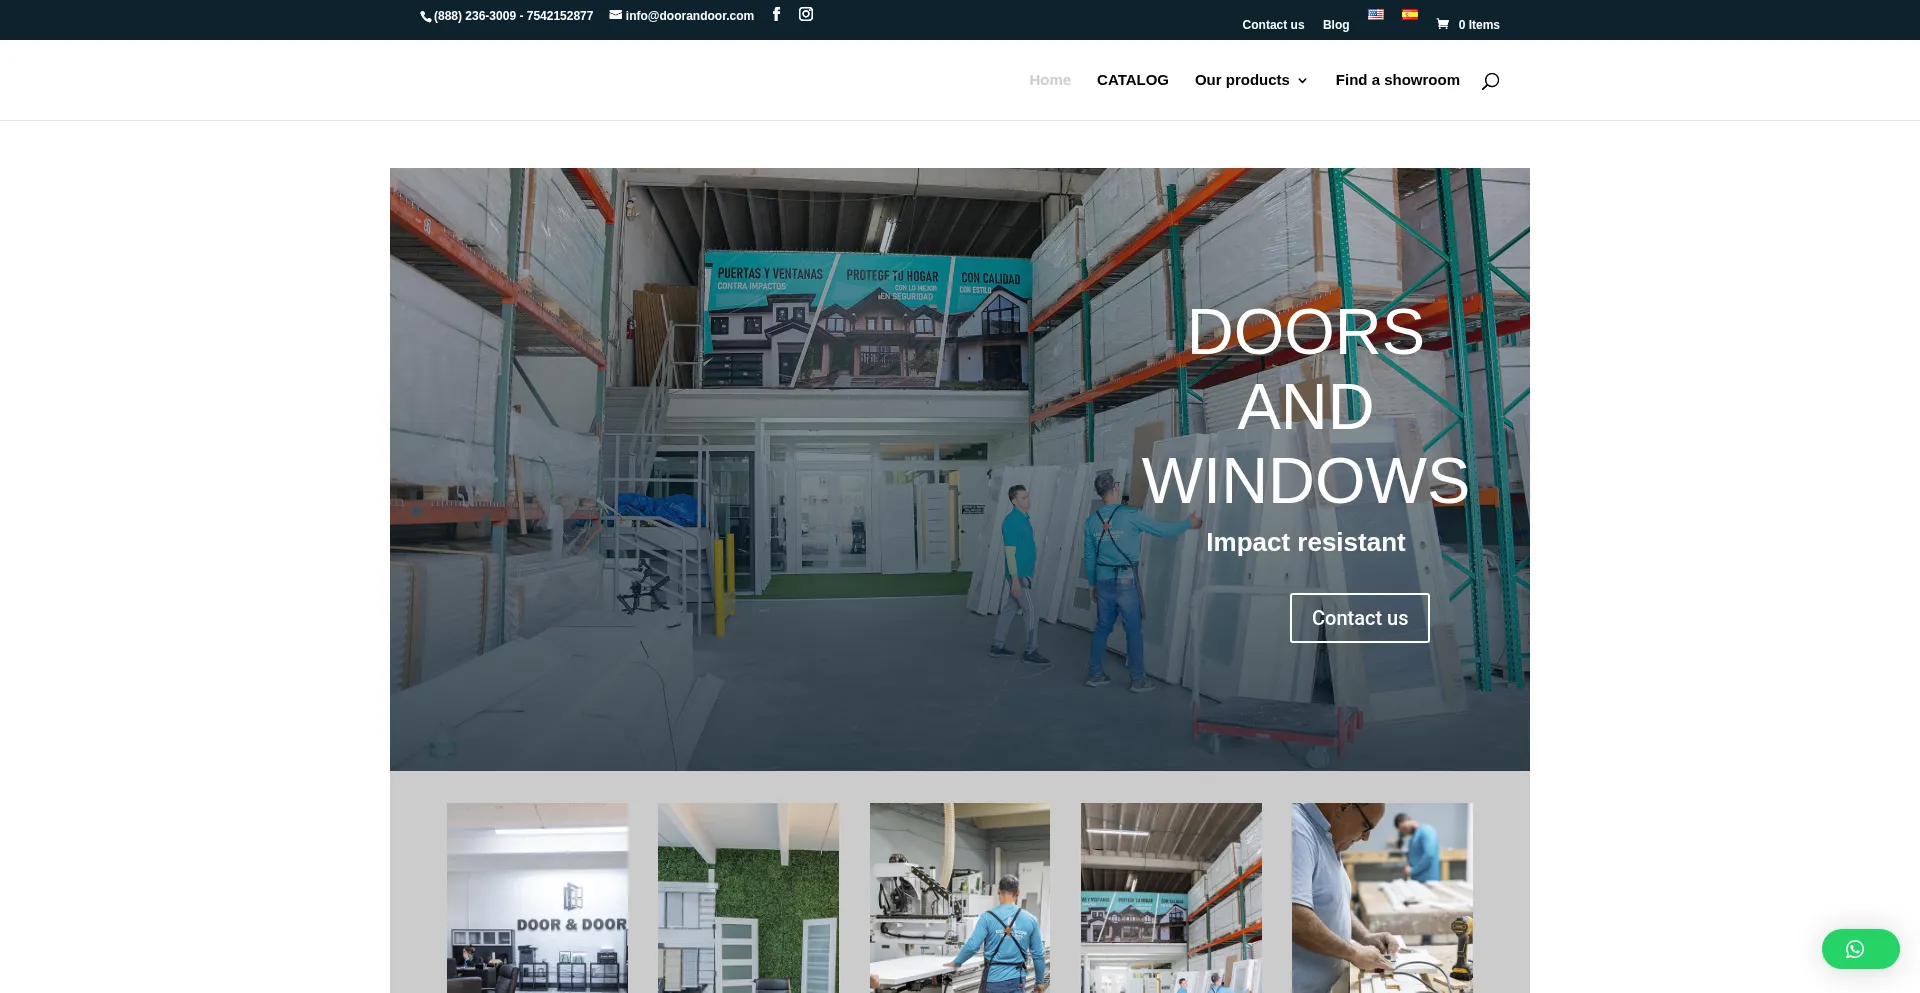Open the green wall doors thumbnail
Image resolution: width=1920 pixels, height=993 pixels.
click(x=748, y=897)
